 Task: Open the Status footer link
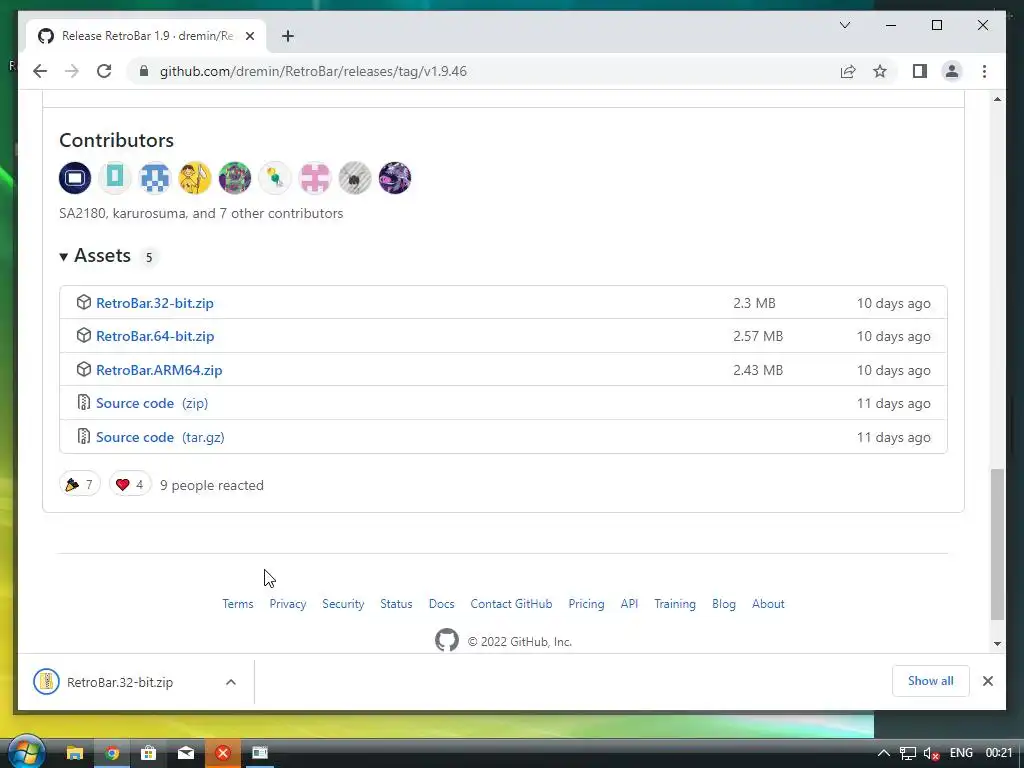[396, 604]
